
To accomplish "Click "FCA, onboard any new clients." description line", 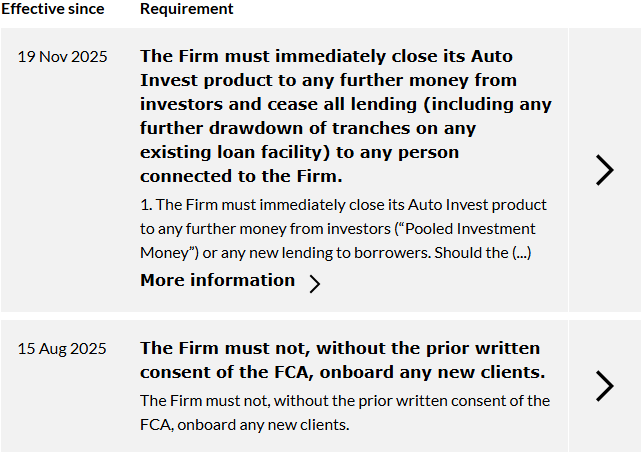I will [x=245, y=424].
